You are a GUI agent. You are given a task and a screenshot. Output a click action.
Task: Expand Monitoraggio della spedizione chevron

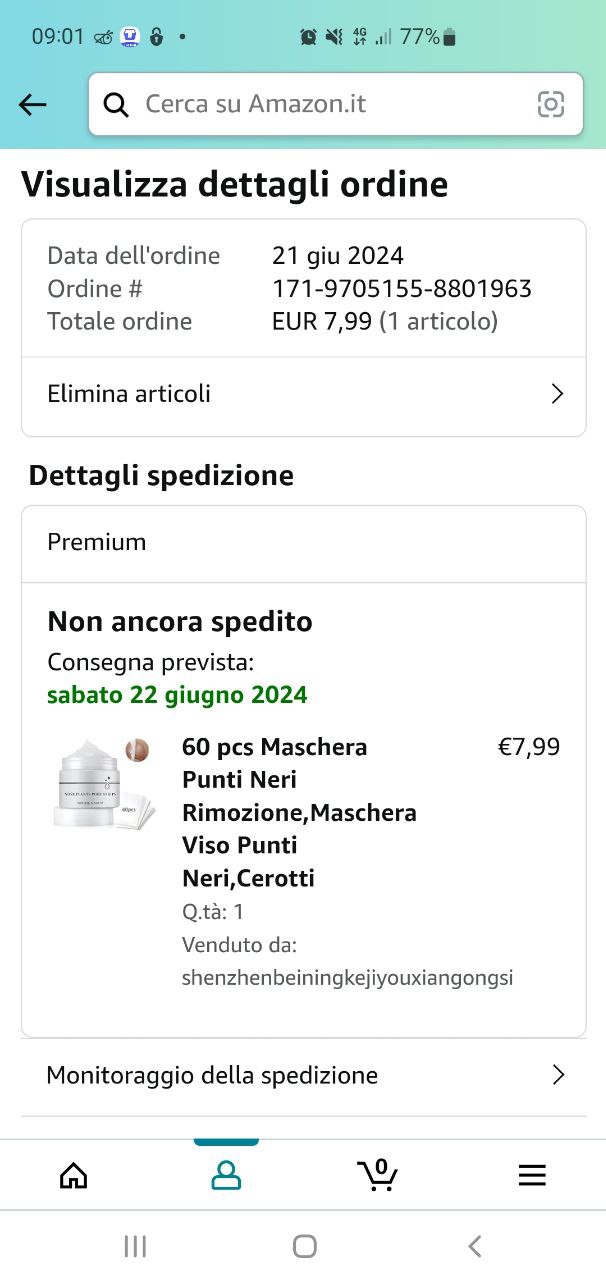[x=558, y=1075]
